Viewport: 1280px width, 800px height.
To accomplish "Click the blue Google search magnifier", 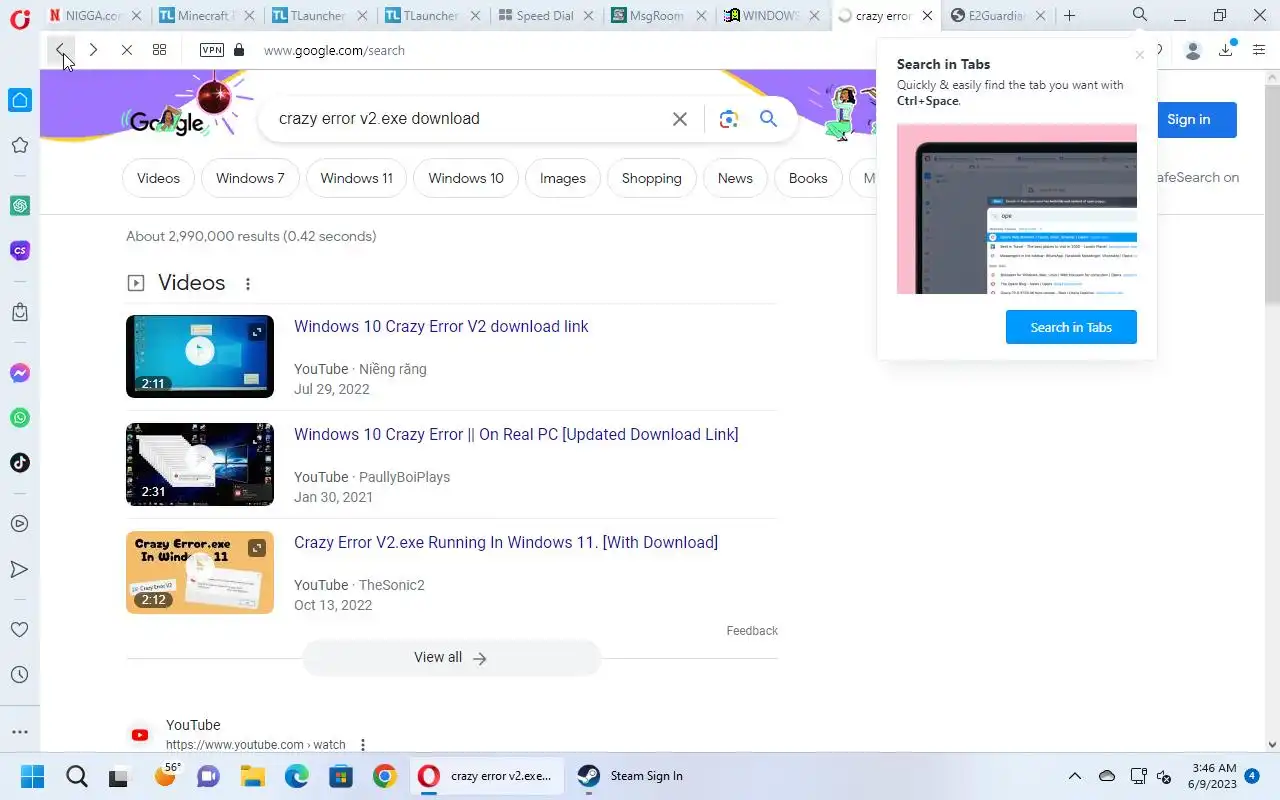I will [x=768, y=119].
